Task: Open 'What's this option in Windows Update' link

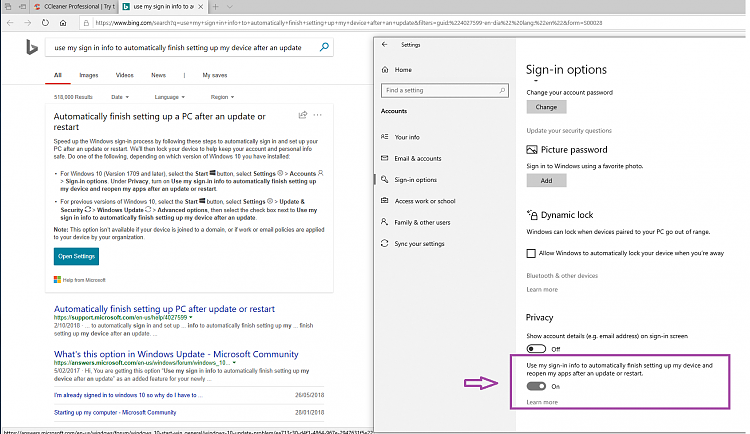Action: (x=176, y=354)
